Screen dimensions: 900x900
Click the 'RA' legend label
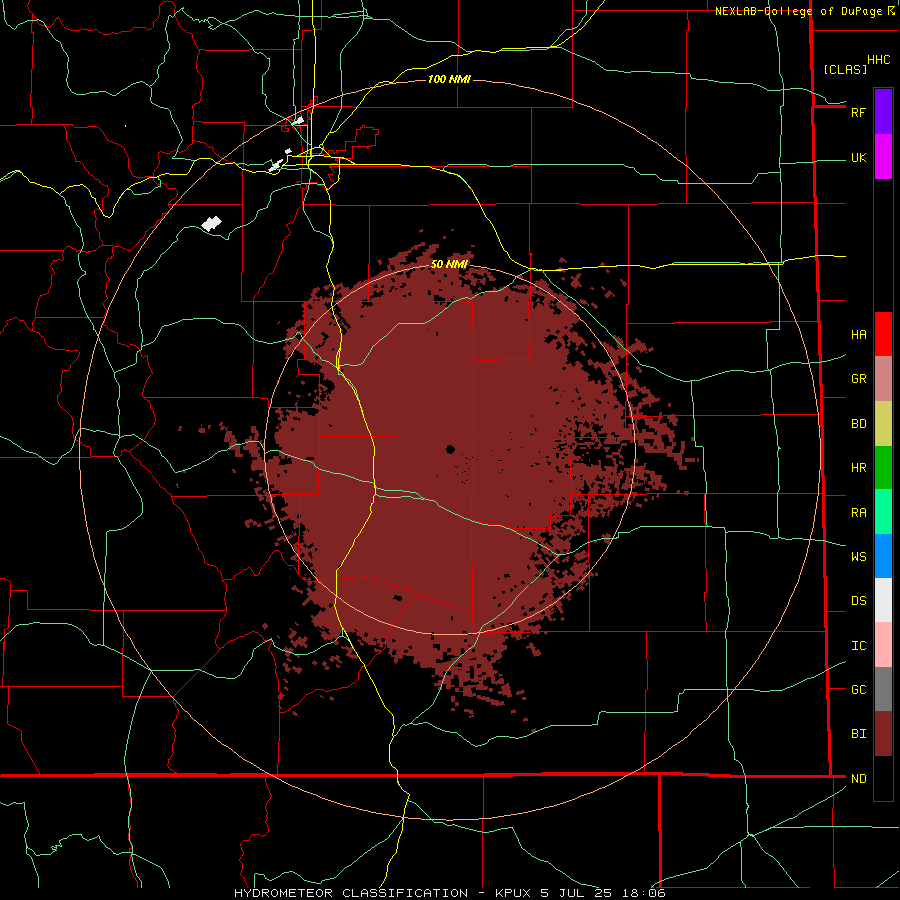tap(858, 513)
